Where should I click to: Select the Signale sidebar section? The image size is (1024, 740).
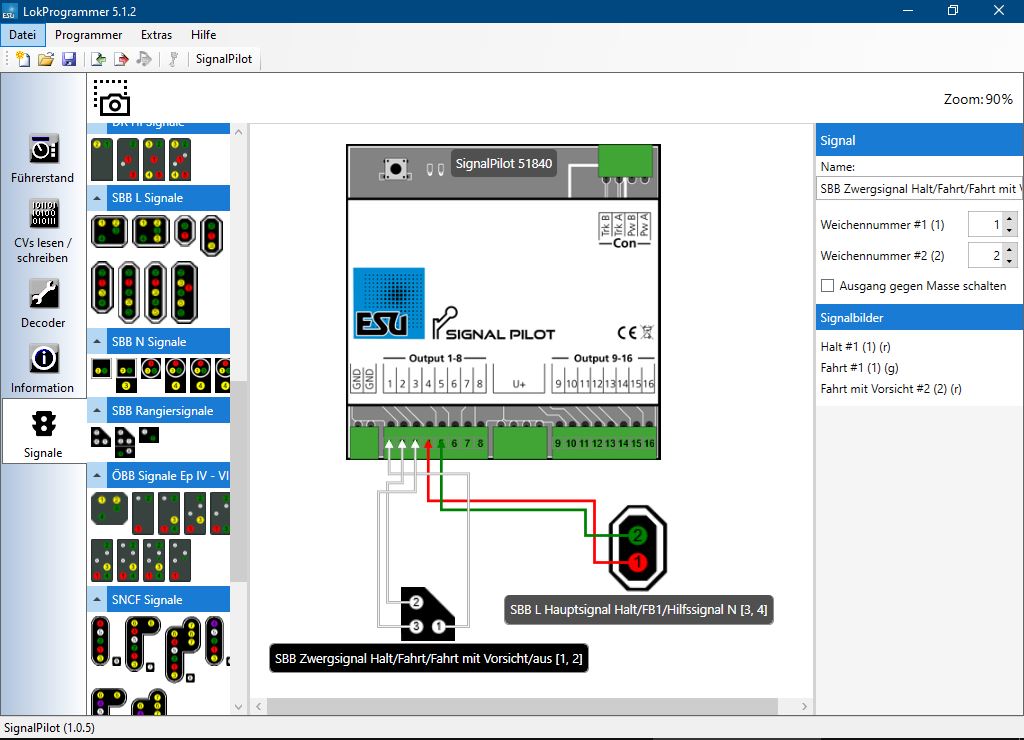pos(43,432)
